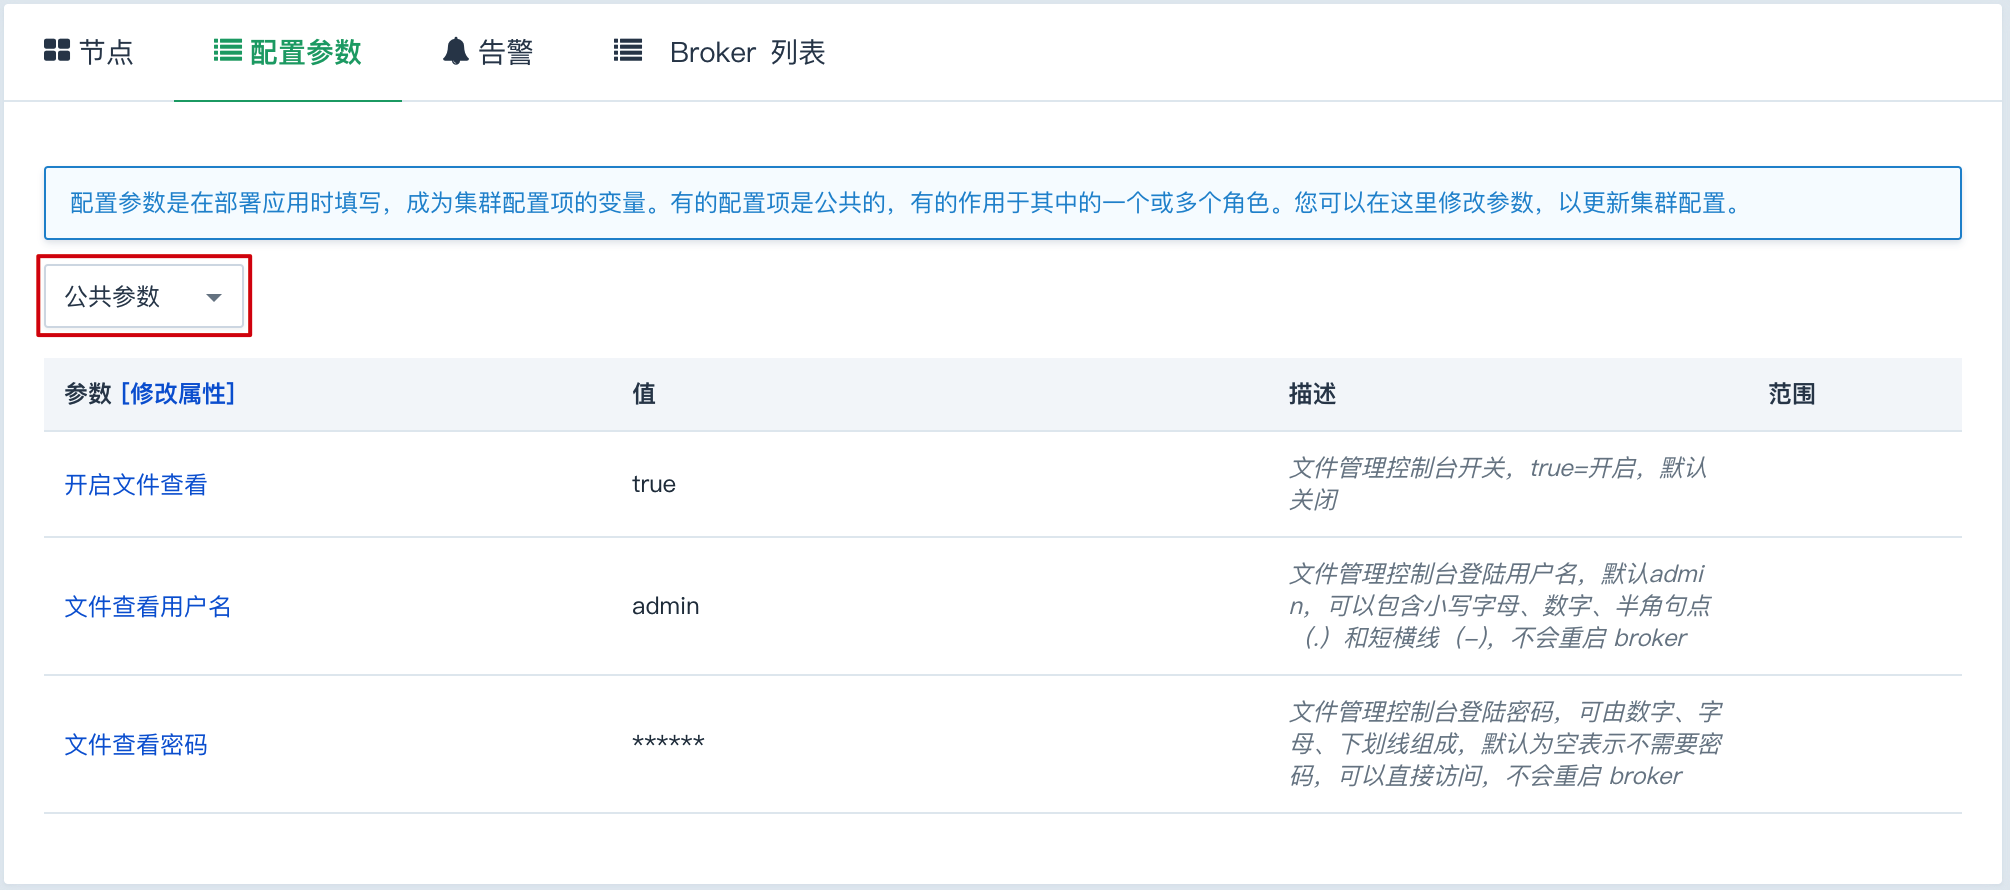Screen dimensions: 2010x890
Task: Click the 值 column header
Action: [x=644, y=394]
